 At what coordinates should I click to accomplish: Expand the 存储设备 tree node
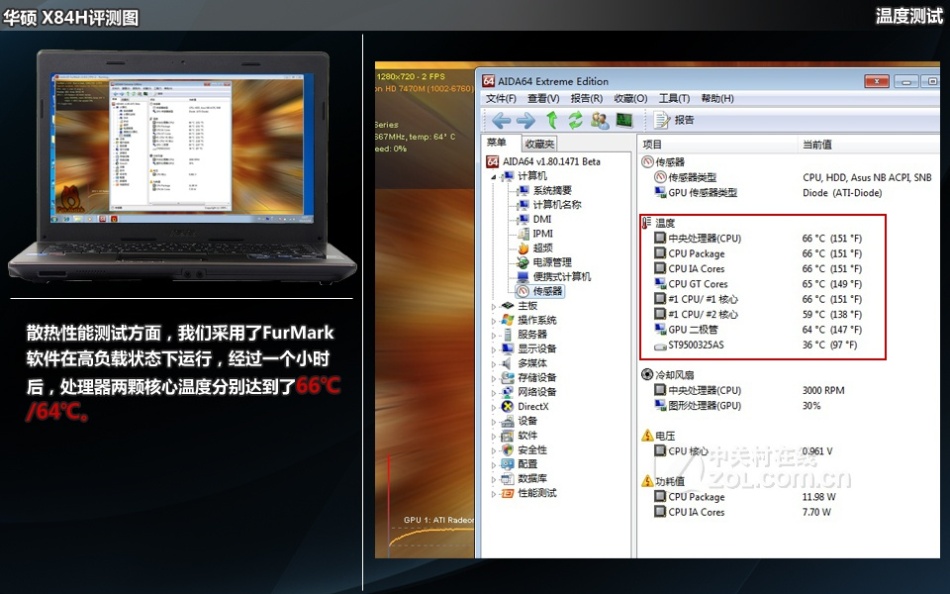click(494, 378)
